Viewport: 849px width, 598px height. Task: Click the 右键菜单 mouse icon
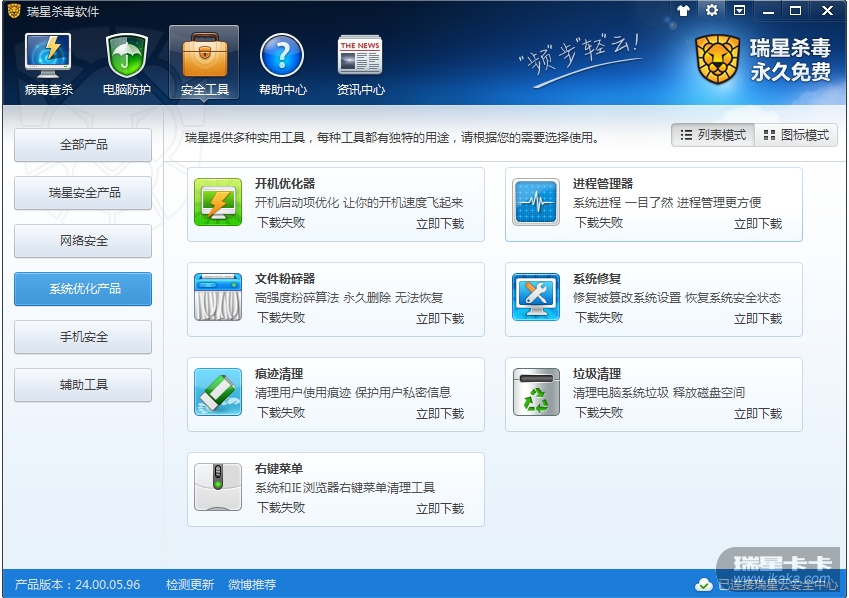(x=218, y=487)
